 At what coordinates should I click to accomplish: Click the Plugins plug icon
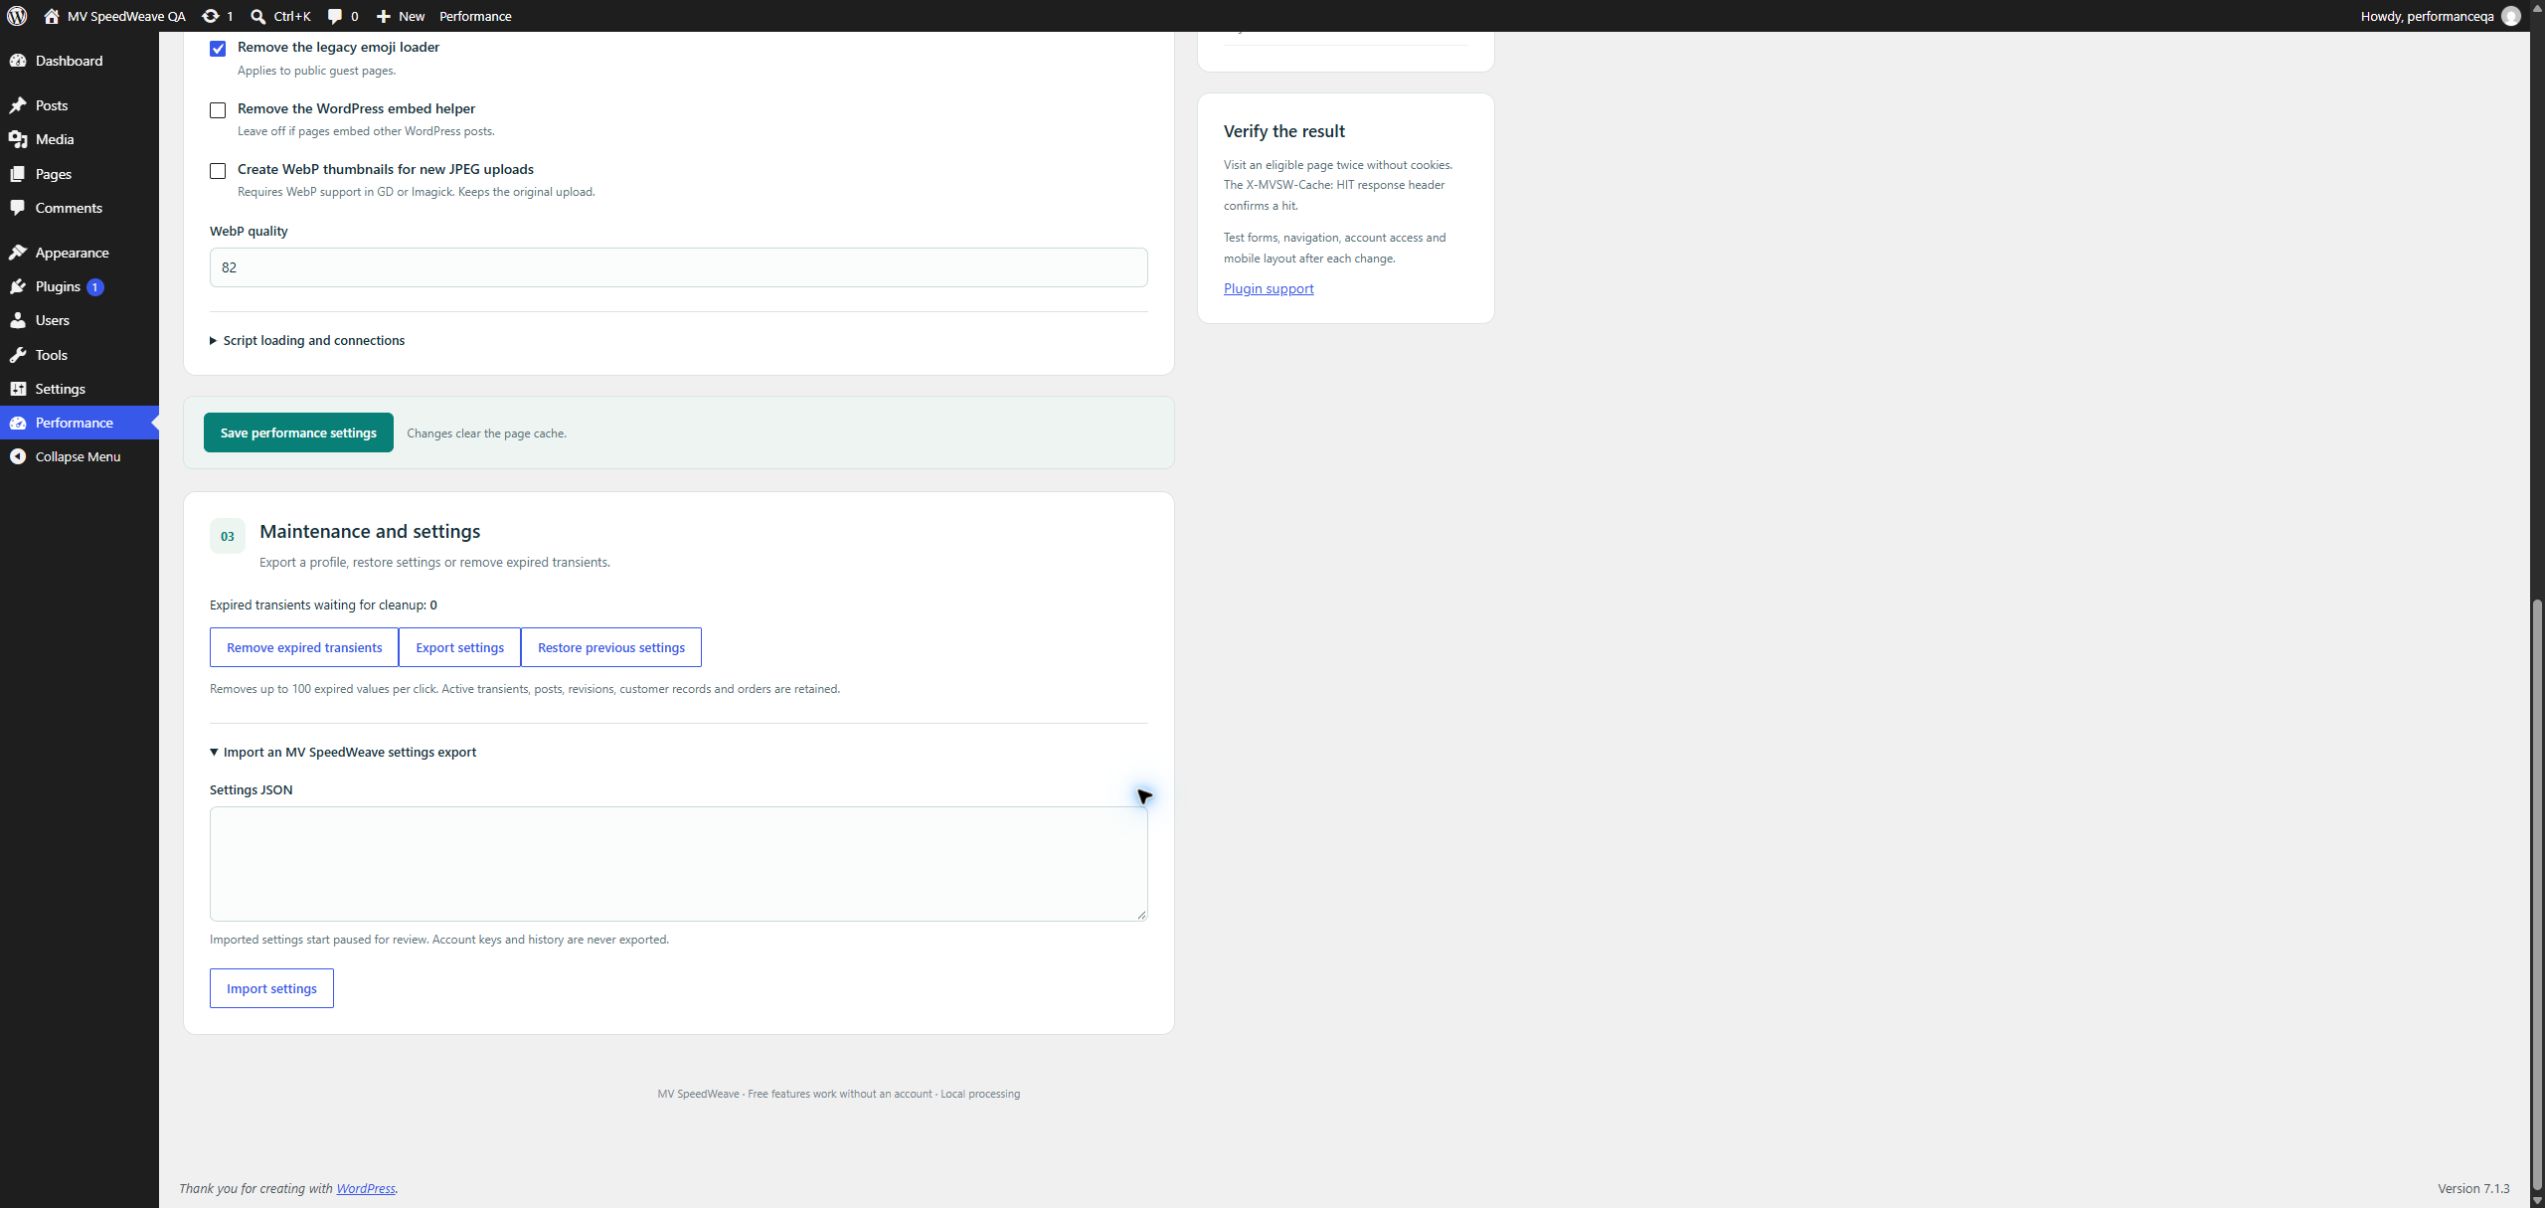(18, 287)
